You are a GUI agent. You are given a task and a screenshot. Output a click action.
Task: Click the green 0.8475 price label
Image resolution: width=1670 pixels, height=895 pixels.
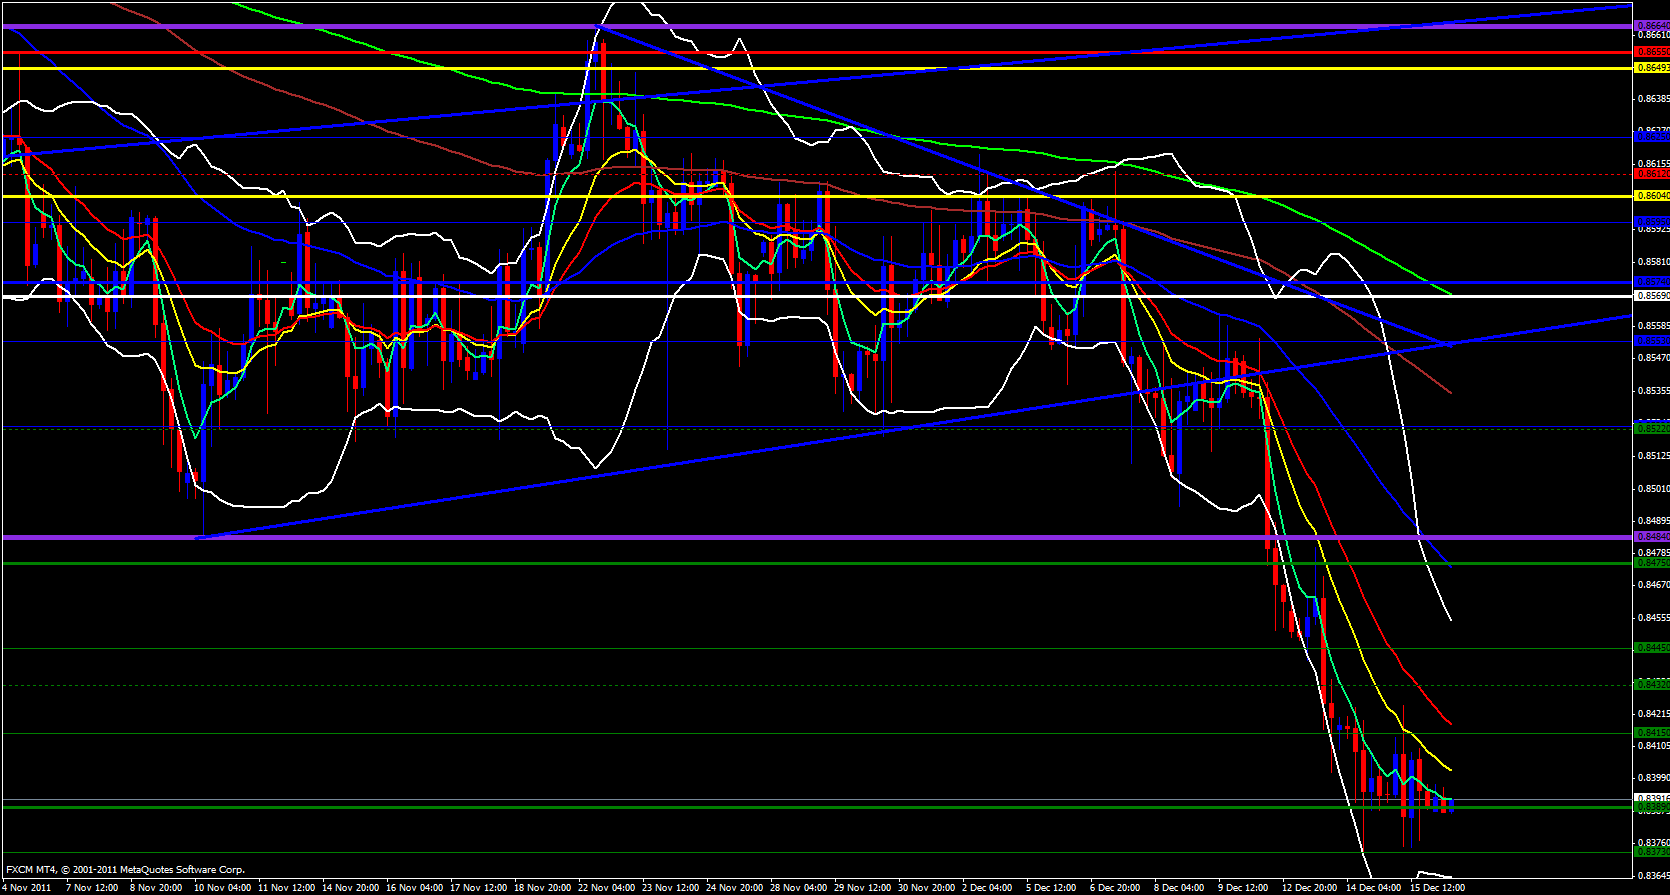(x=1650, y=563)
